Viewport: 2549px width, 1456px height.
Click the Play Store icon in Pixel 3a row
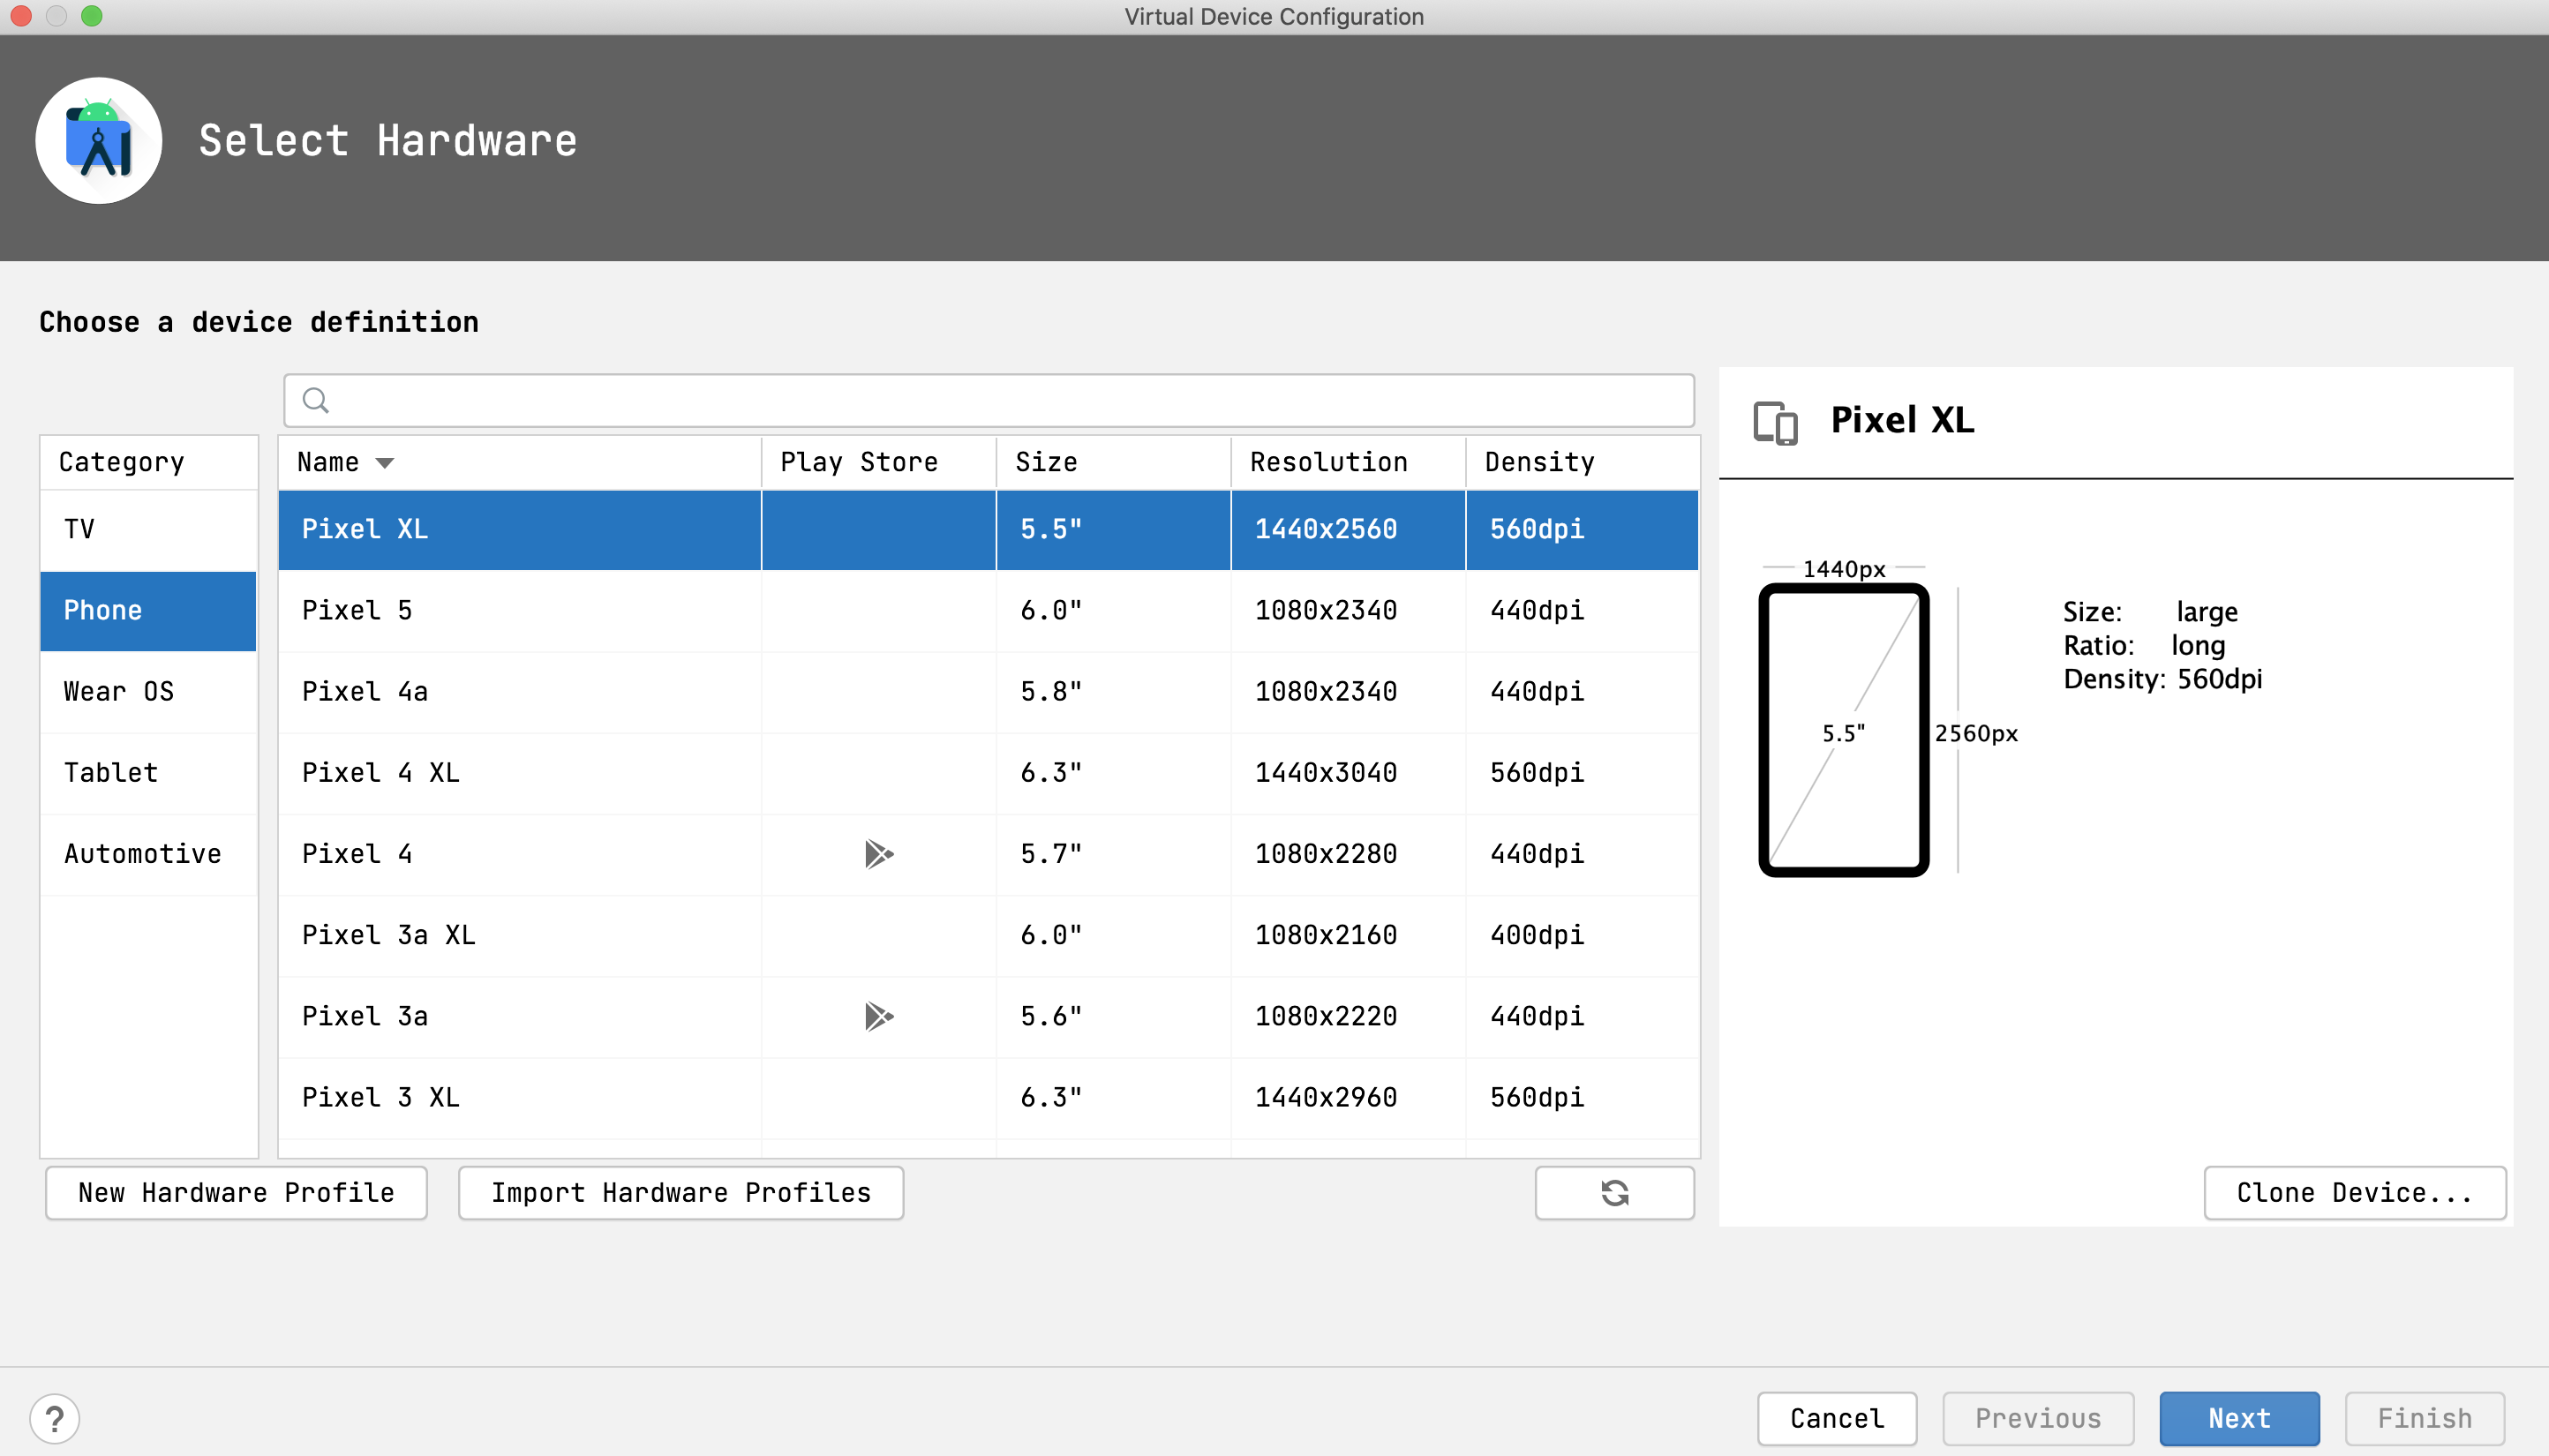[x=878, y=1016]
